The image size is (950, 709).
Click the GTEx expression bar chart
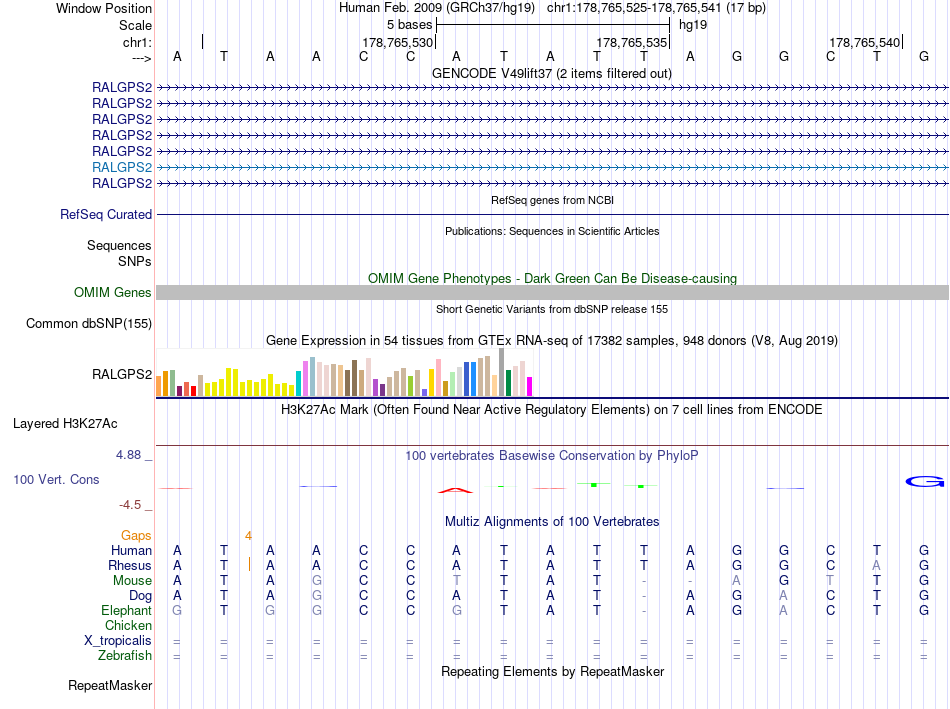tap(344, 372)
